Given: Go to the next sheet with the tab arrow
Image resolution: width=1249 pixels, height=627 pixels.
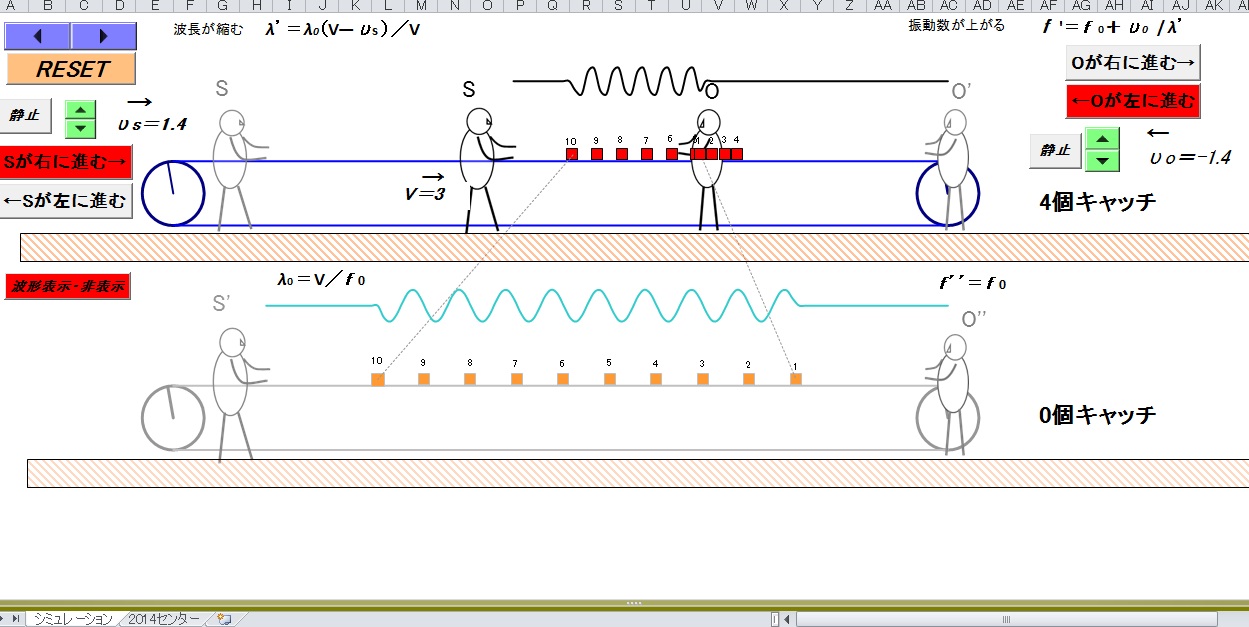Looking at the screenshot, I should point(4,619).
